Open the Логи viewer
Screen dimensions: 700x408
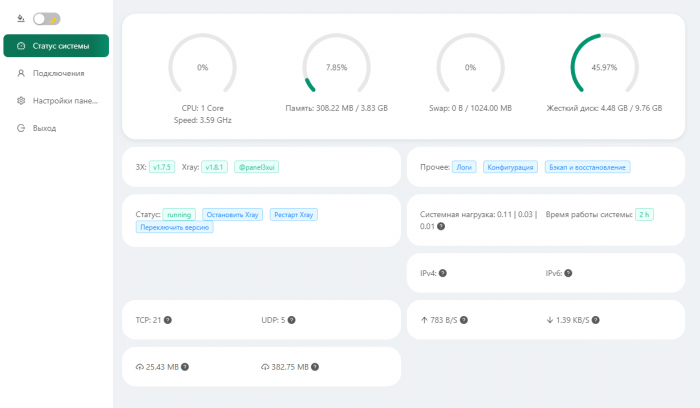coord(464,167)
